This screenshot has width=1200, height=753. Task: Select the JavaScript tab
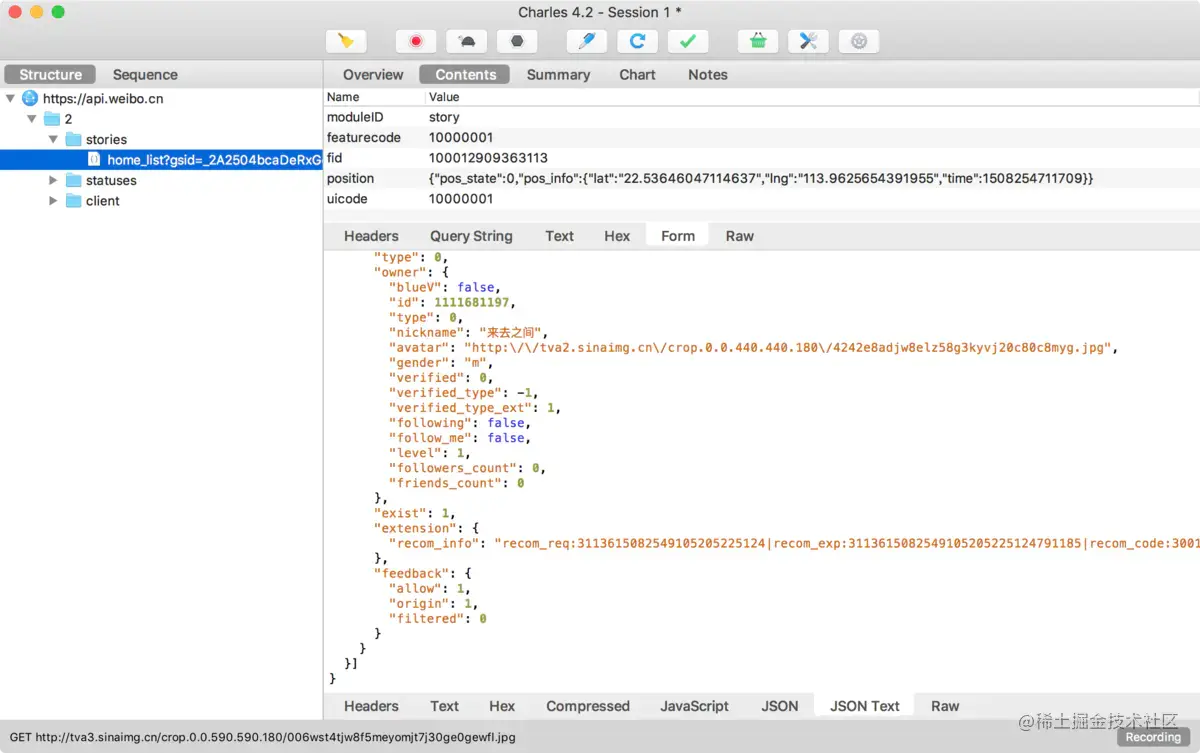(x=694, y=706)
